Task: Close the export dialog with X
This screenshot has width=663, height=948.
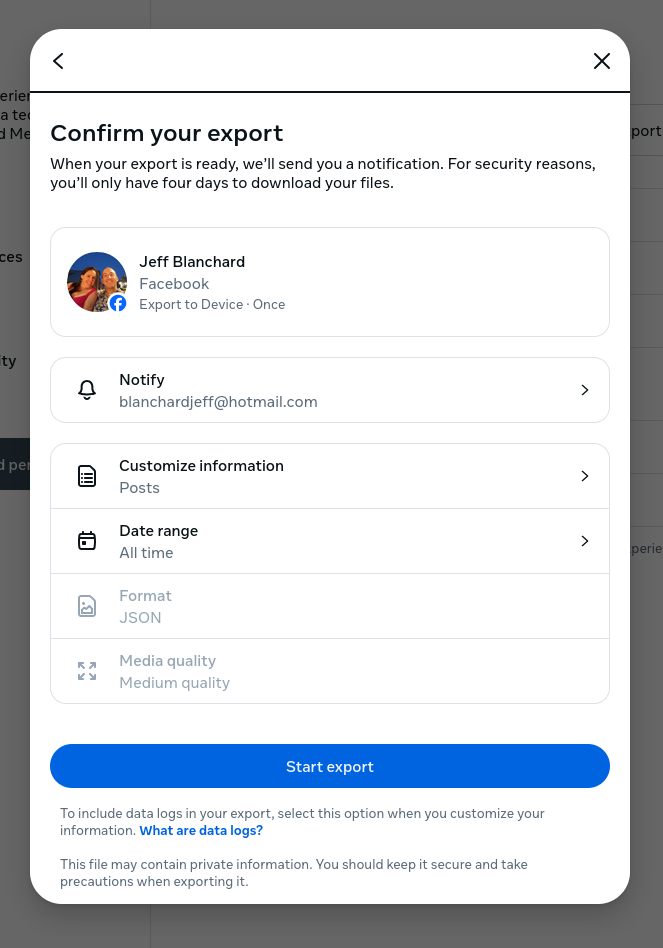Action: (x=601, y=61)
